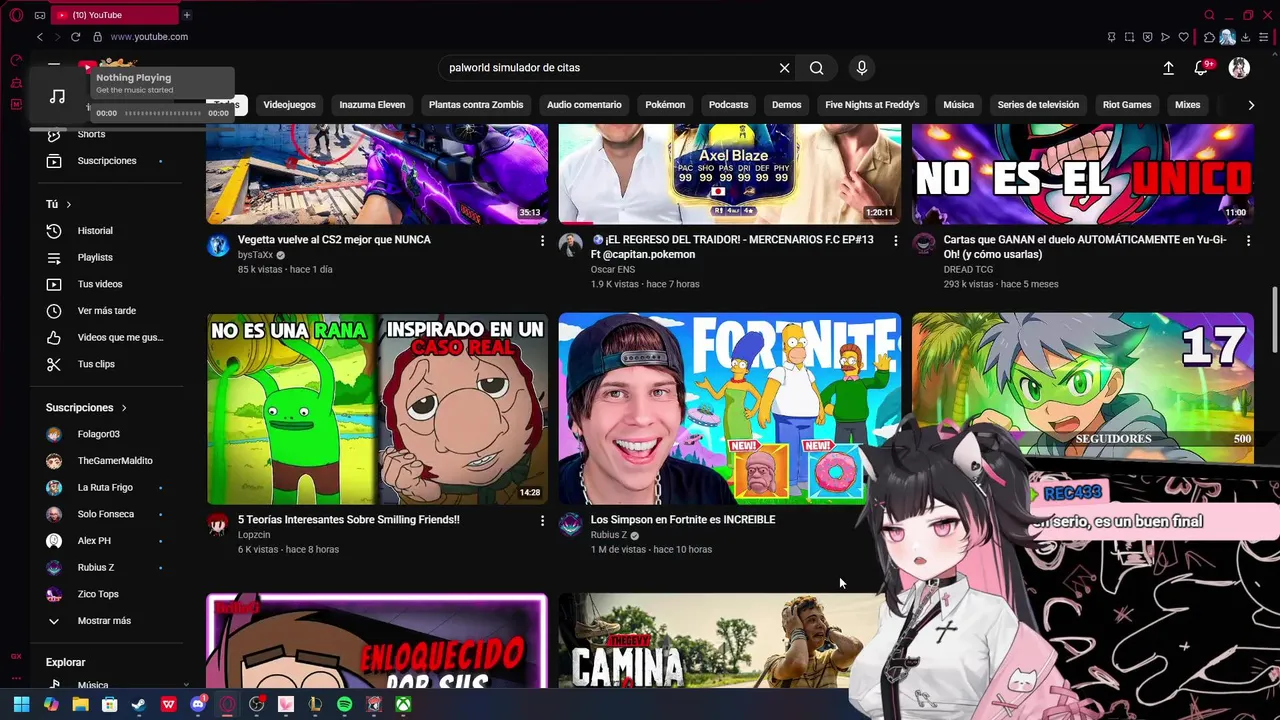Open the GX Control sidebar icon
This screenshot has height=720, width=1280.
16,60
